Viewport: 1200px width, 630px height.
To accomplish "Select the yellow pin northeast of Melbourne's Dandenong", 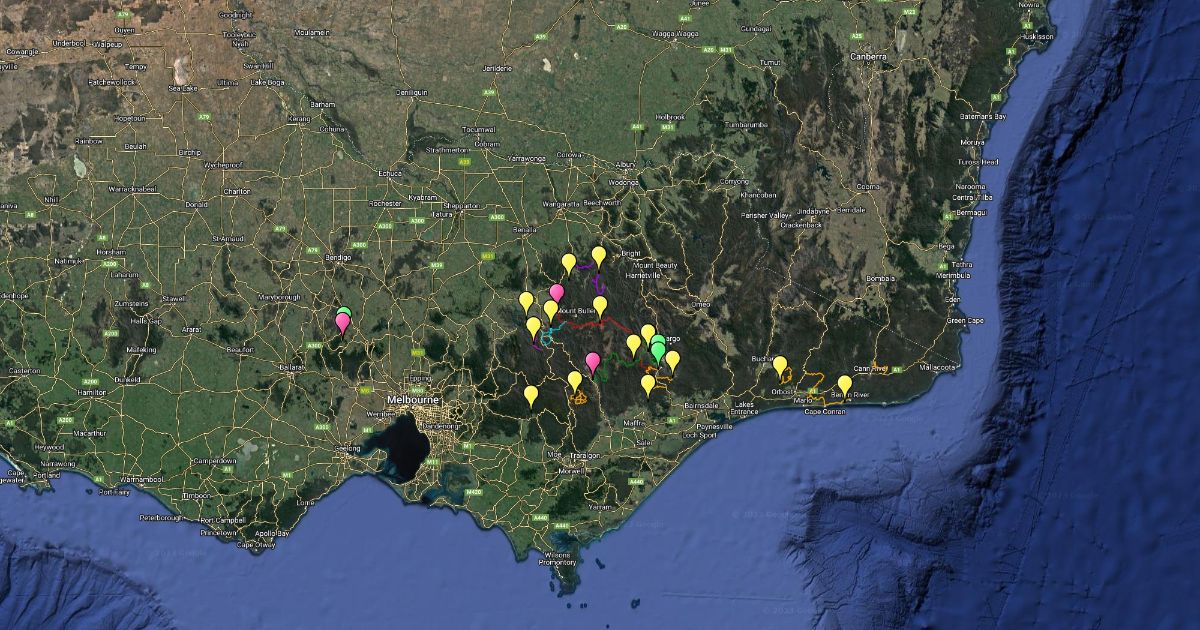I will [531, 395].
